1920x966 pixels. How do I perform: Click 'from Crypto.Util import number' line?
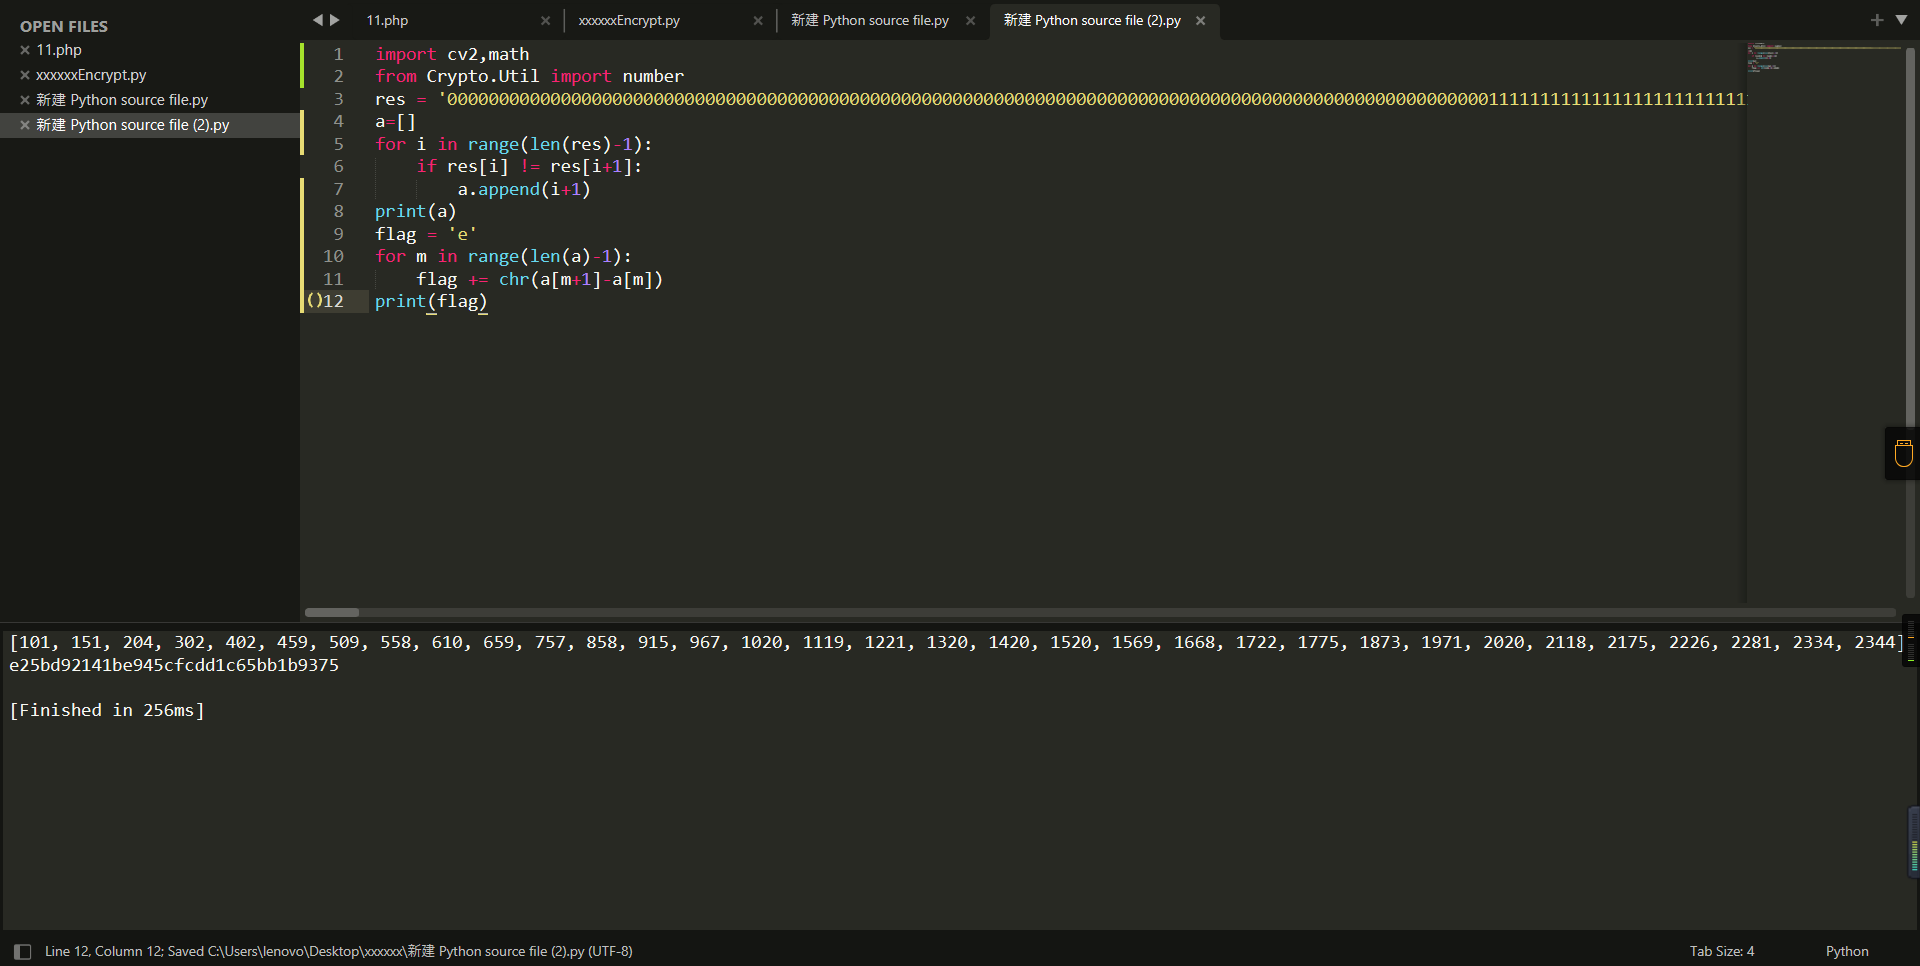pyautogui.click(x=529, y=76)
